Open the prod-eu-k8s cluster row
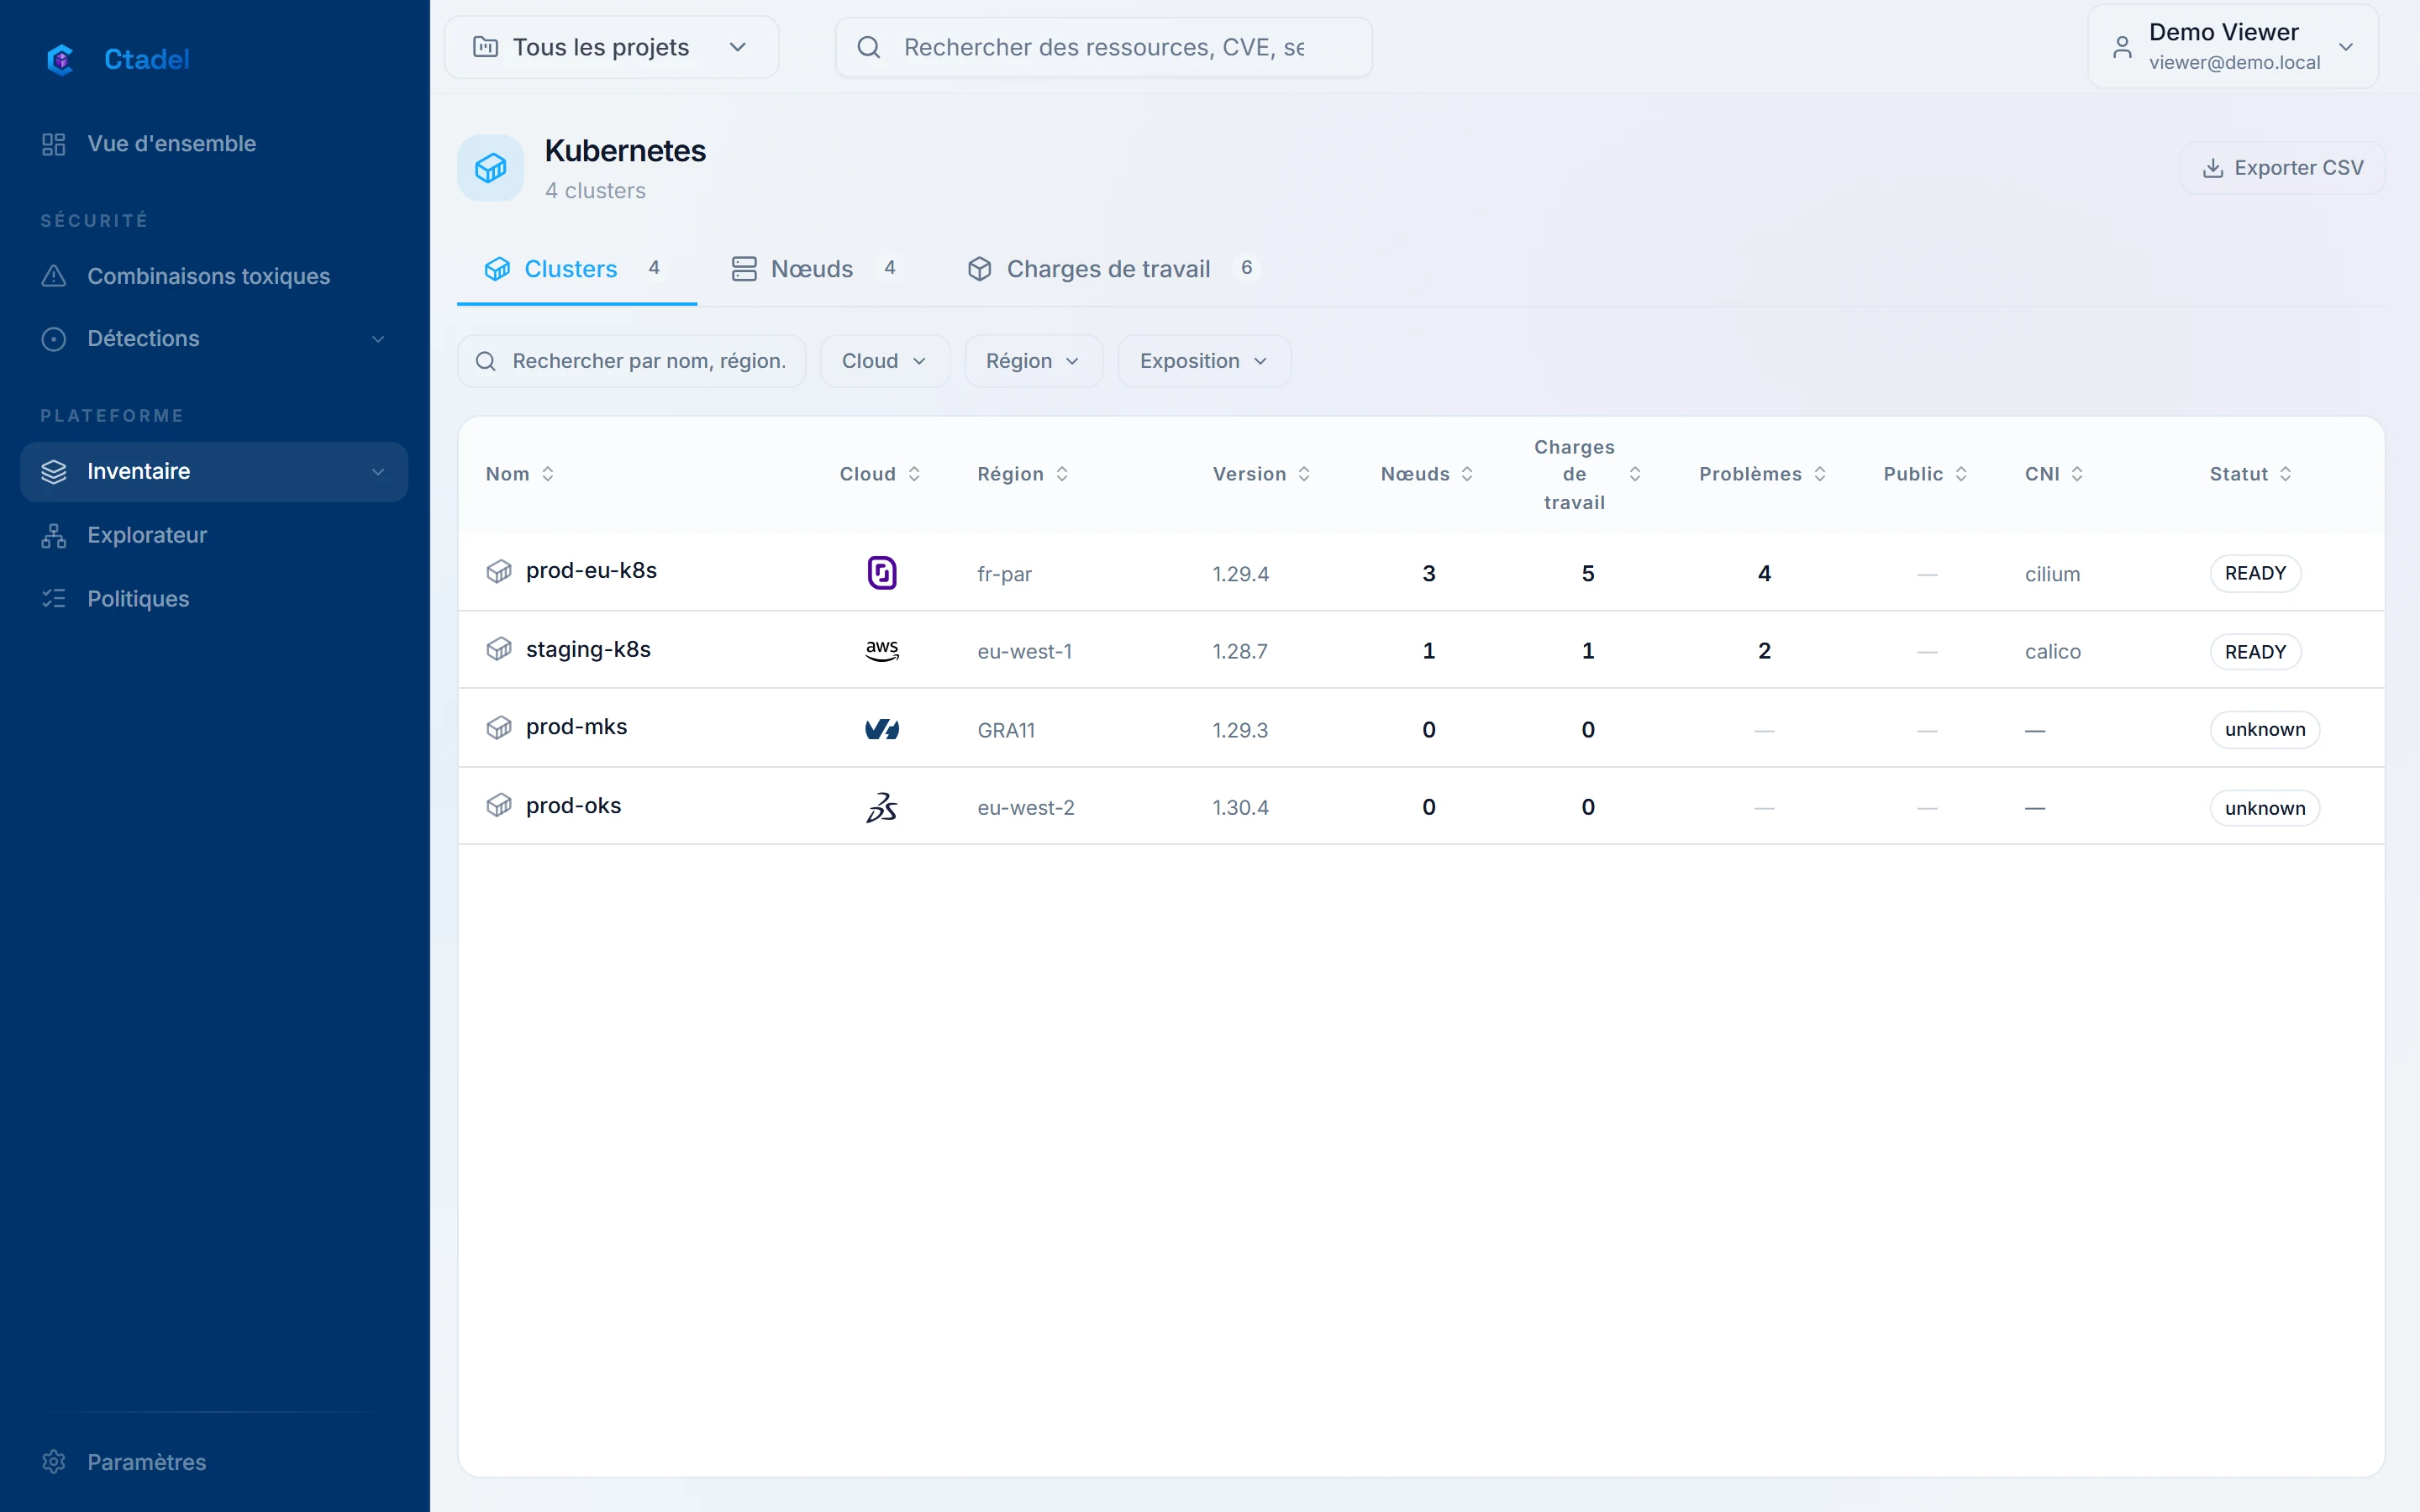The image size is (2420, 1512). coord(1421,573)
